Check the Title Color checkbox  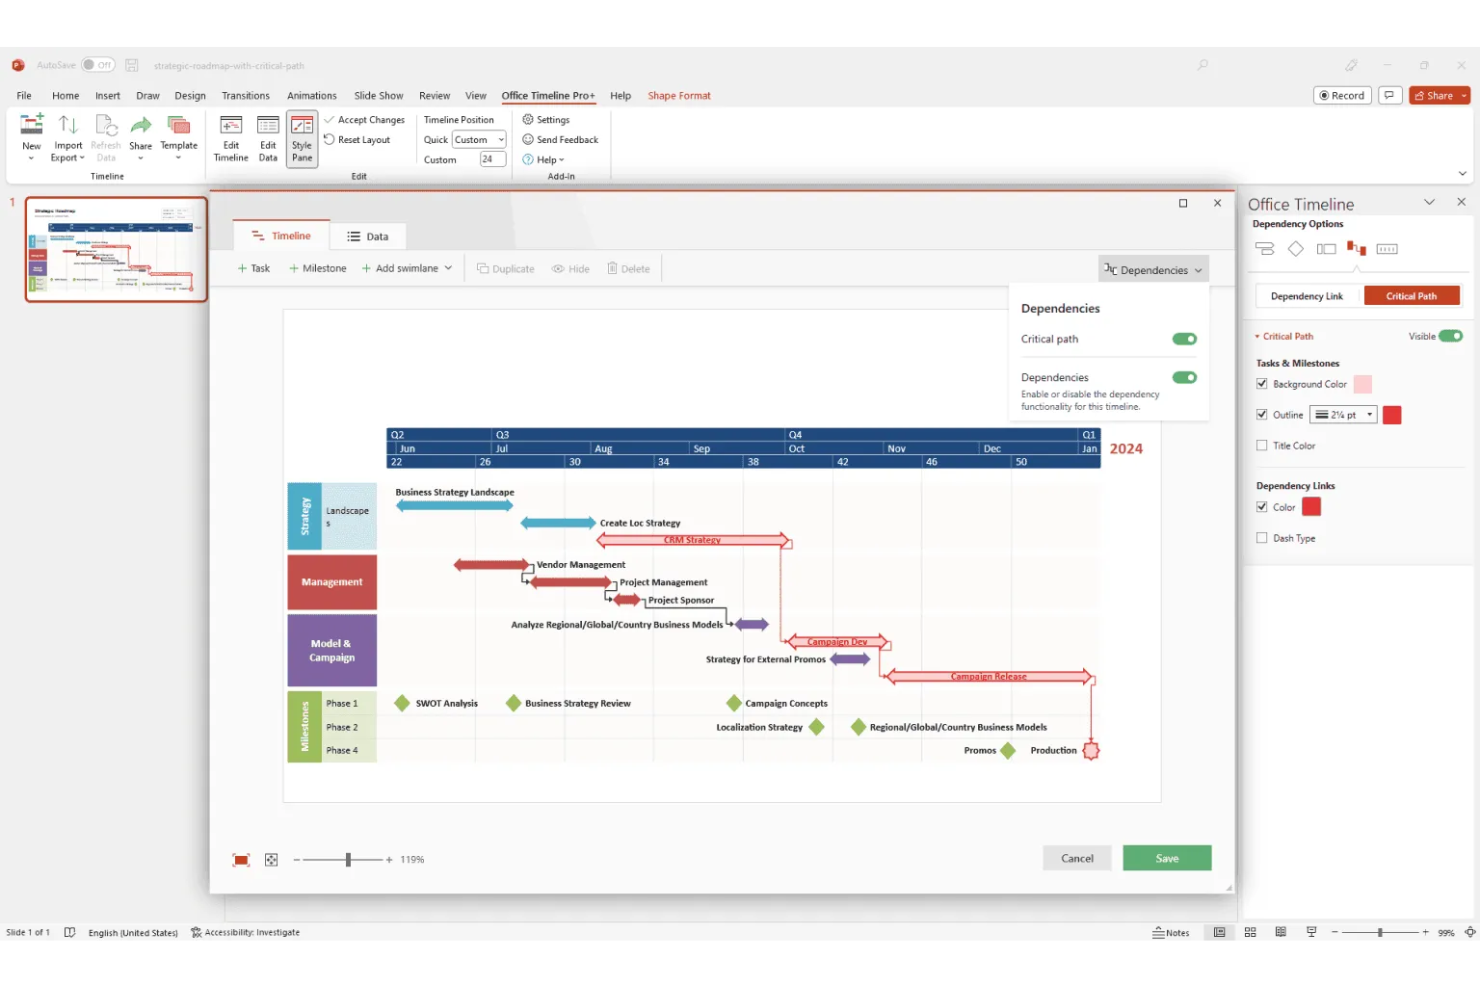click(1261, 445)
